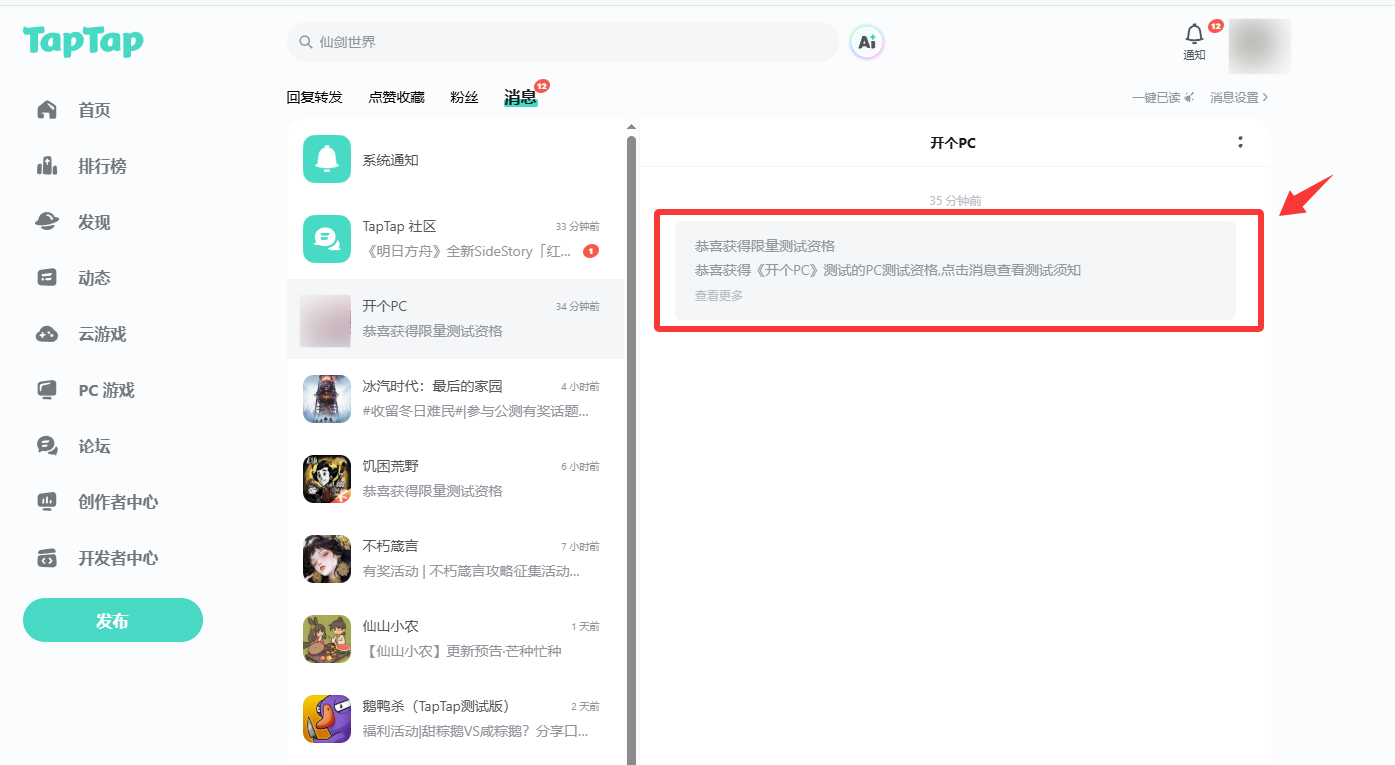This screenshot has width=1395, height=765.
Task: Switch to the 消息 tab
Action: pos(520,97)
